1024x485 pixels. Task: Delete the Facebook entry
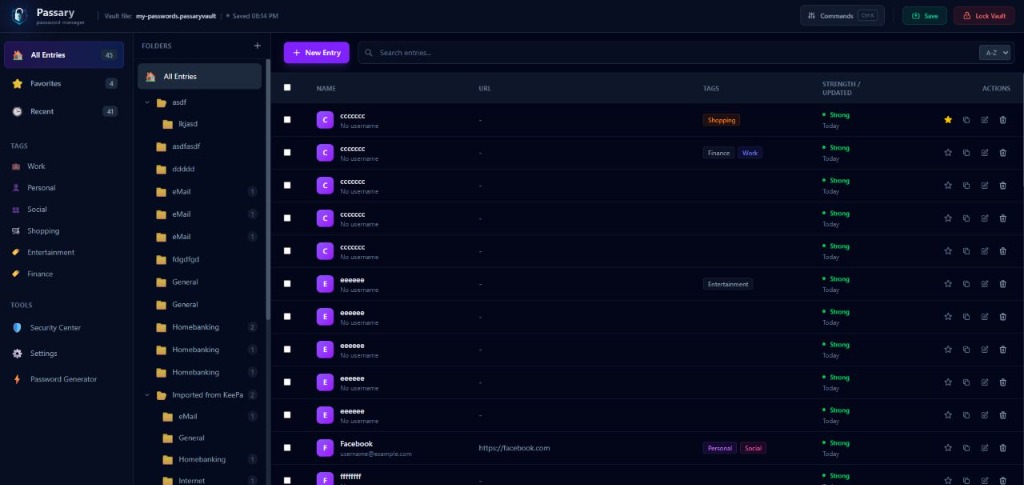(1003, 448)
